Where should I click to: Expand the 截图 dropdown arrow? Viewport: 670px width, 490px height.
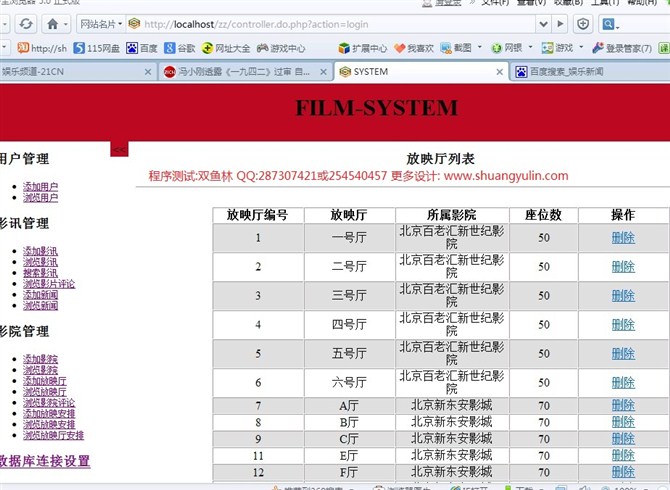pyautogui.click(x=480, y=47)
